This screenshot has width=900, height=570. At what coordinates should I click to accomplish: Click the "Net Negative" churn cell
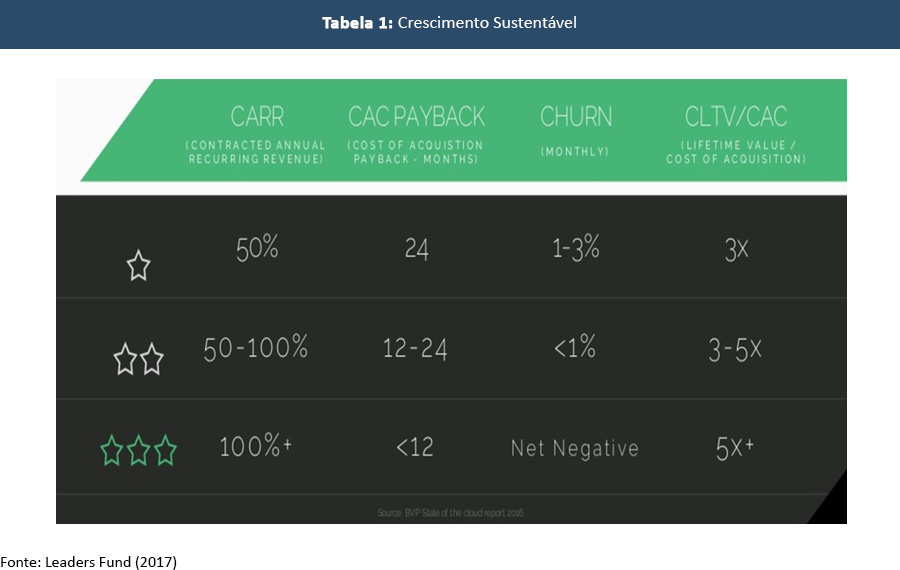click(x=574, y=448)
